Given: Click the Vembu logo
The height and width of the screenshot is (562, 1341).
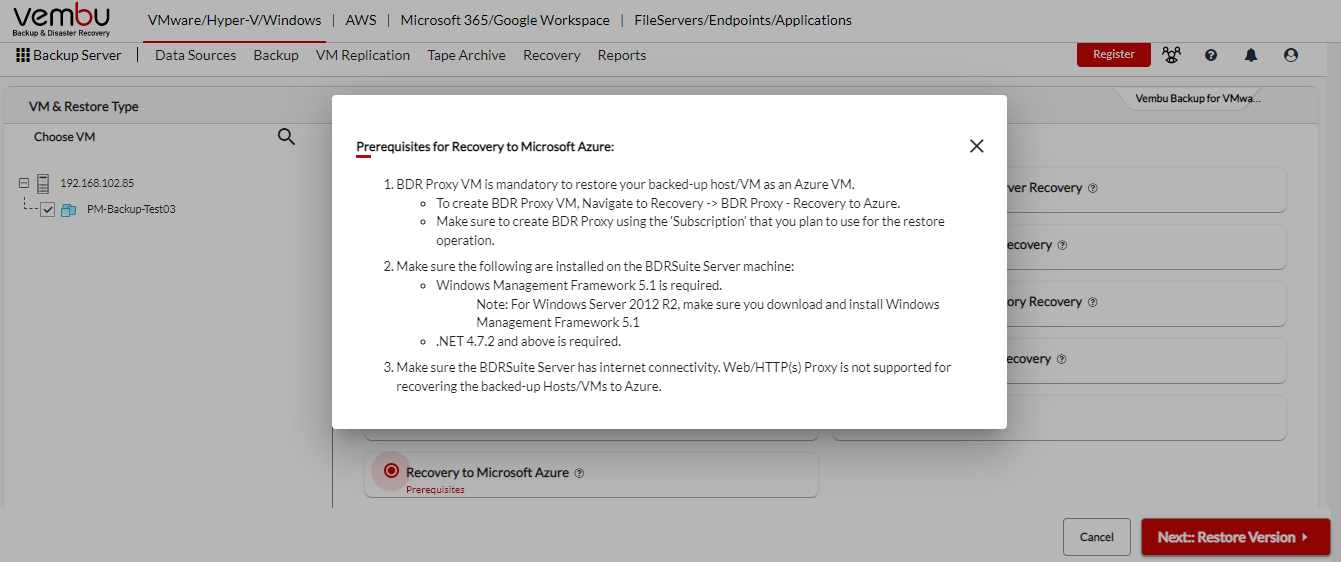Looking at the screenshot, I should coord(61,20).
